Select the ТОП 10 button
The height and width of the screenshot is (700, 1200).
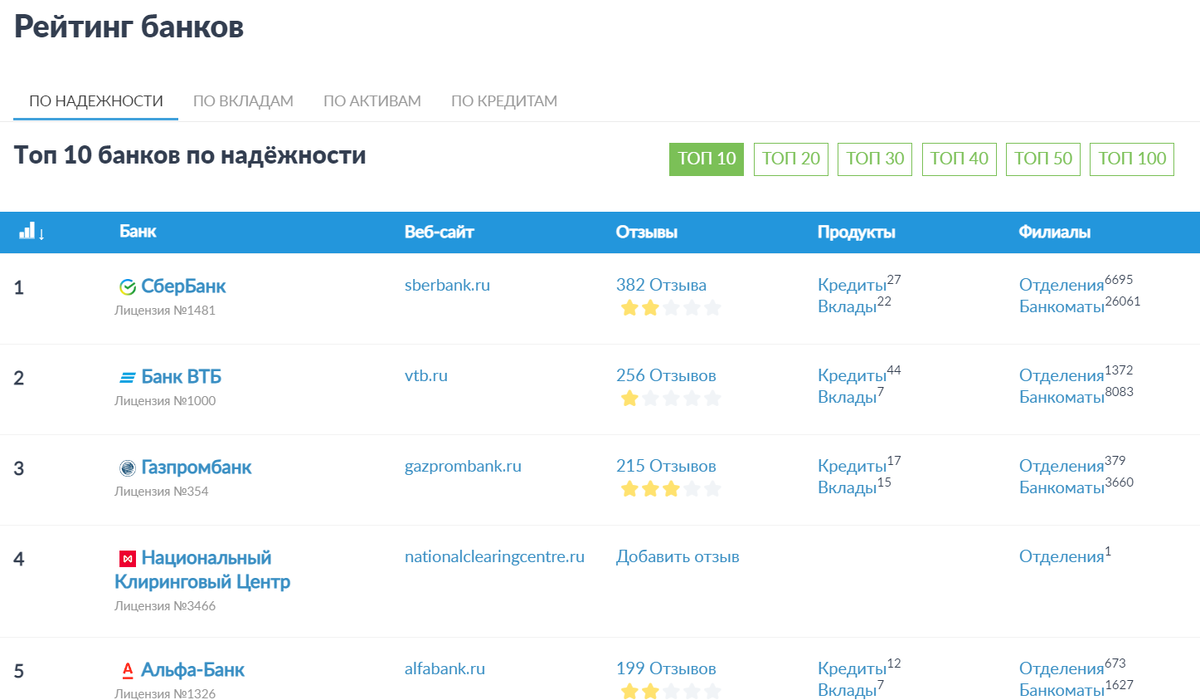point(706,159)
